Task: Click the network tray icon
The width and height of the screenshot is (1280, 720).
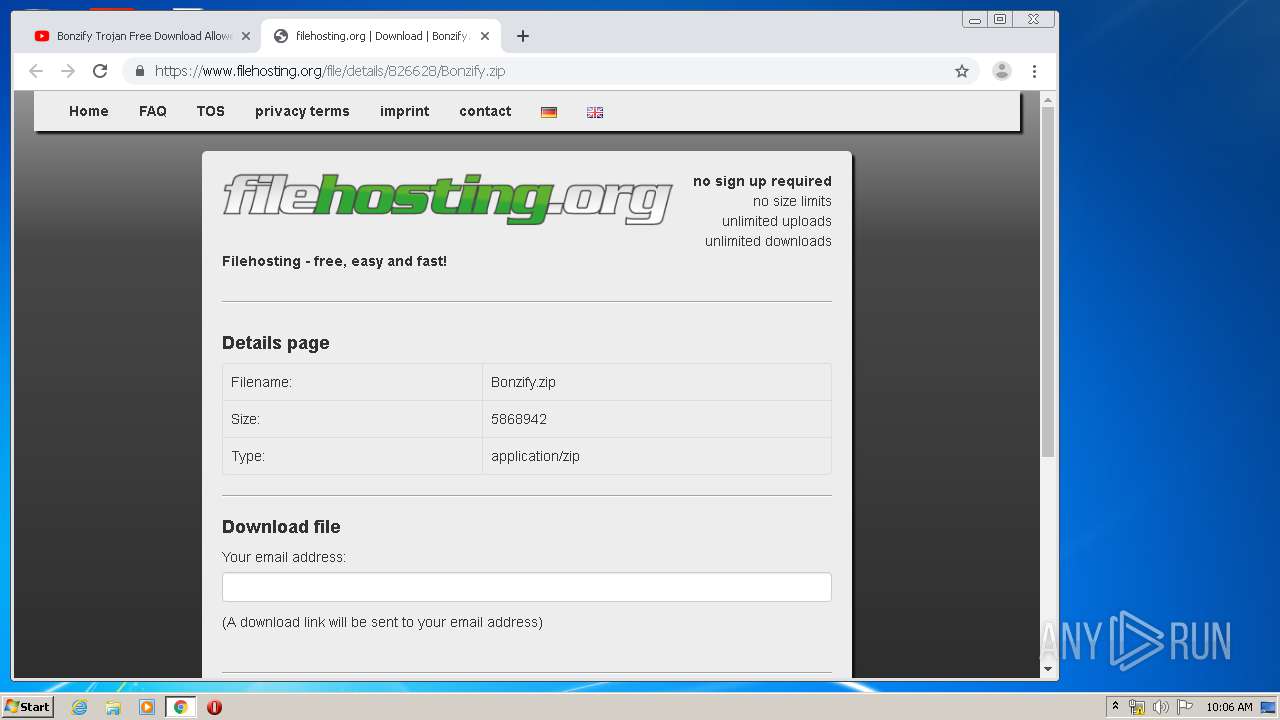Action: click(x=1137, y=707)
